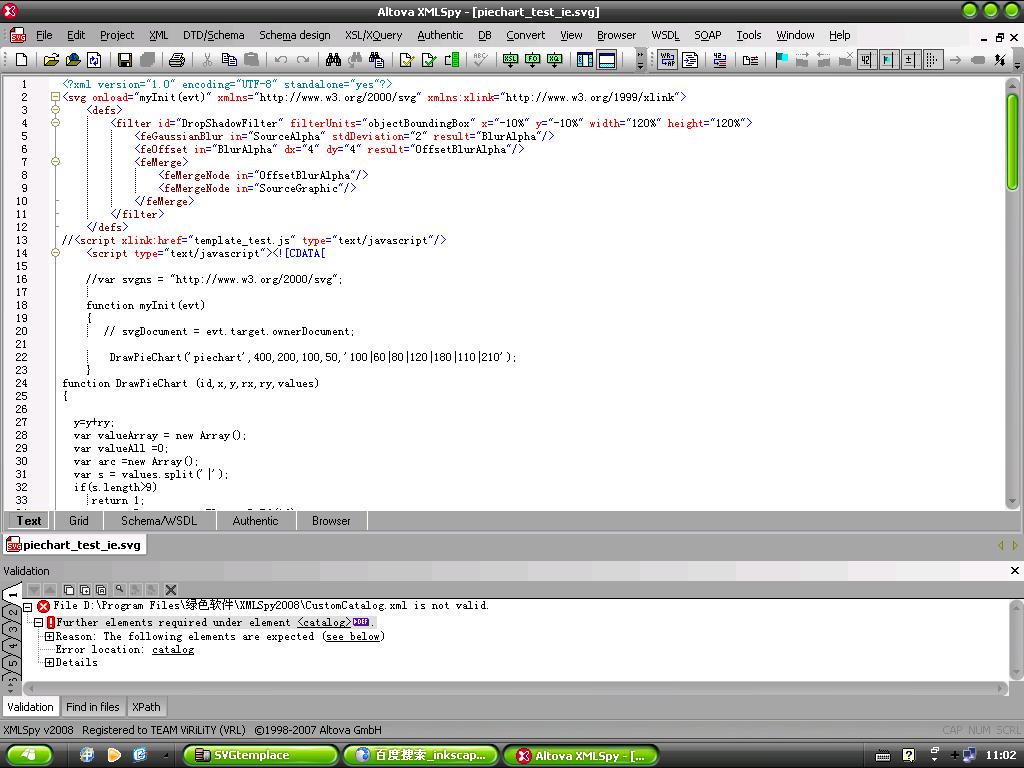Viewport: 1024px width, 768px height.
Task: Toggle indentation guides icon
Action: [932, 60]
